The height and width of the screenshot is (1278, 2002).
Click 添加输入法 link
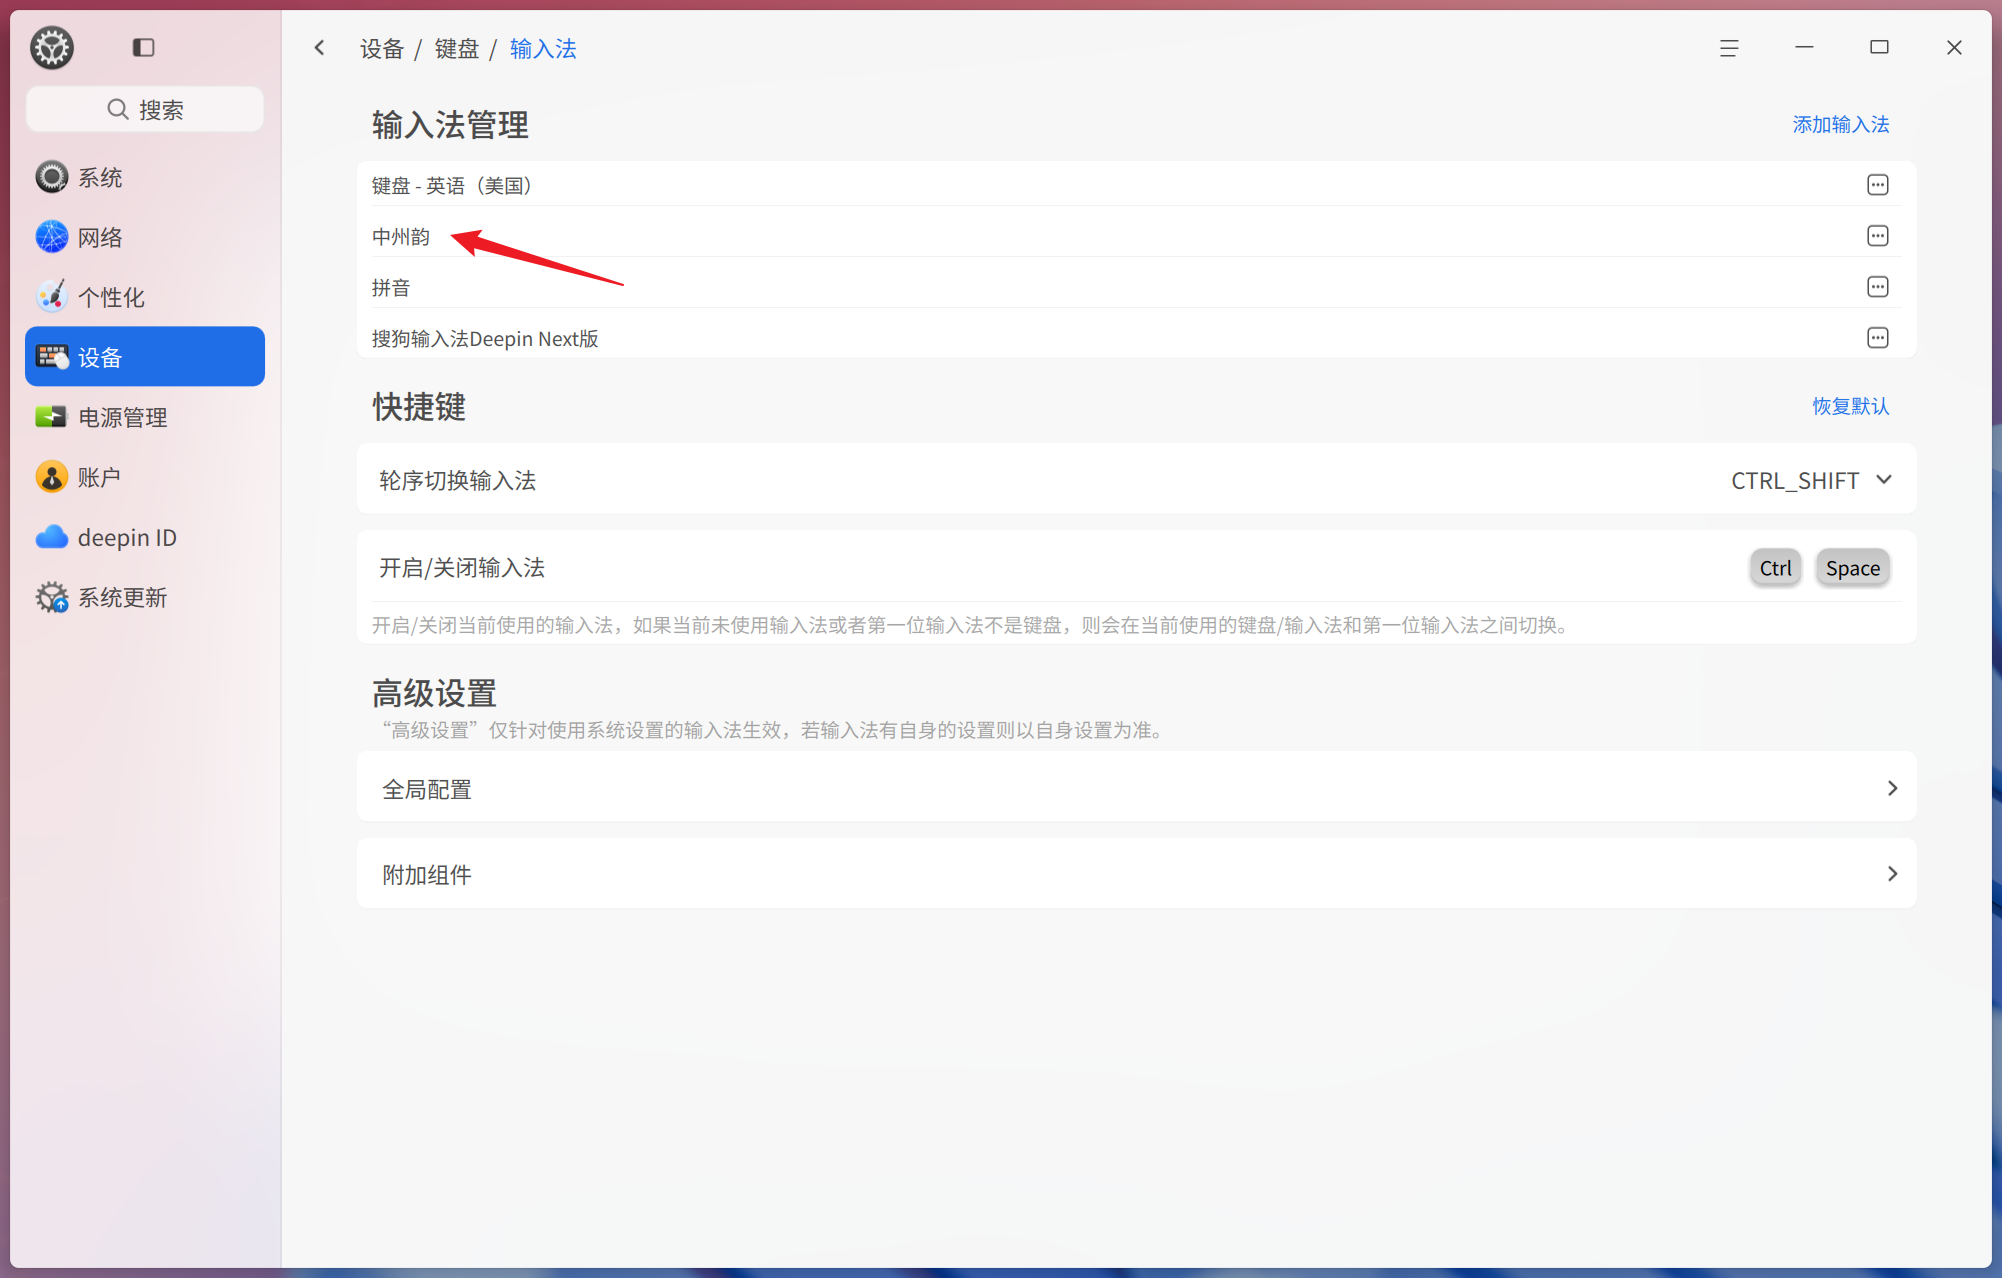1840,125
